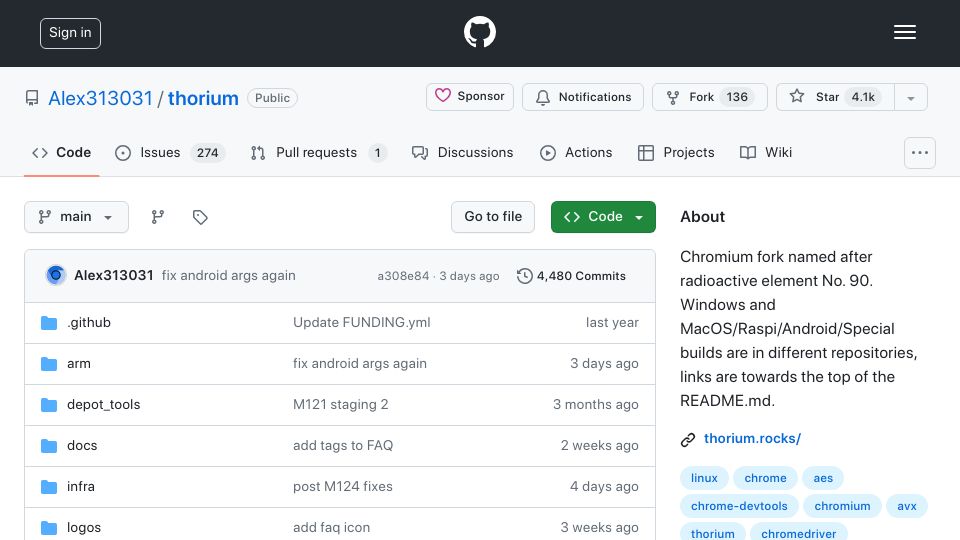The height and width of the screenshot is (540, 960).
Task: View branches via the branch icon
Action: pyautogui.click(x=158, y=217)
